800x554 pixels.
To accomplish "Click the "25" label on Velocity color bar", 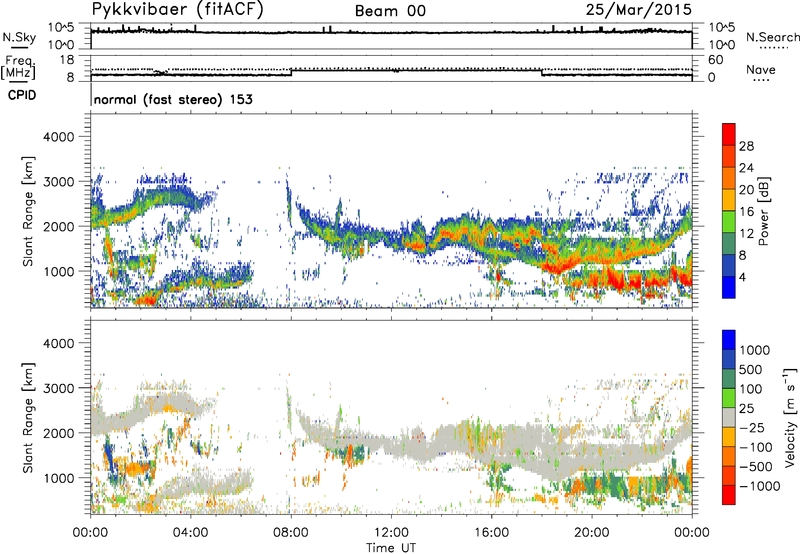I will click(x=747, y=408).
